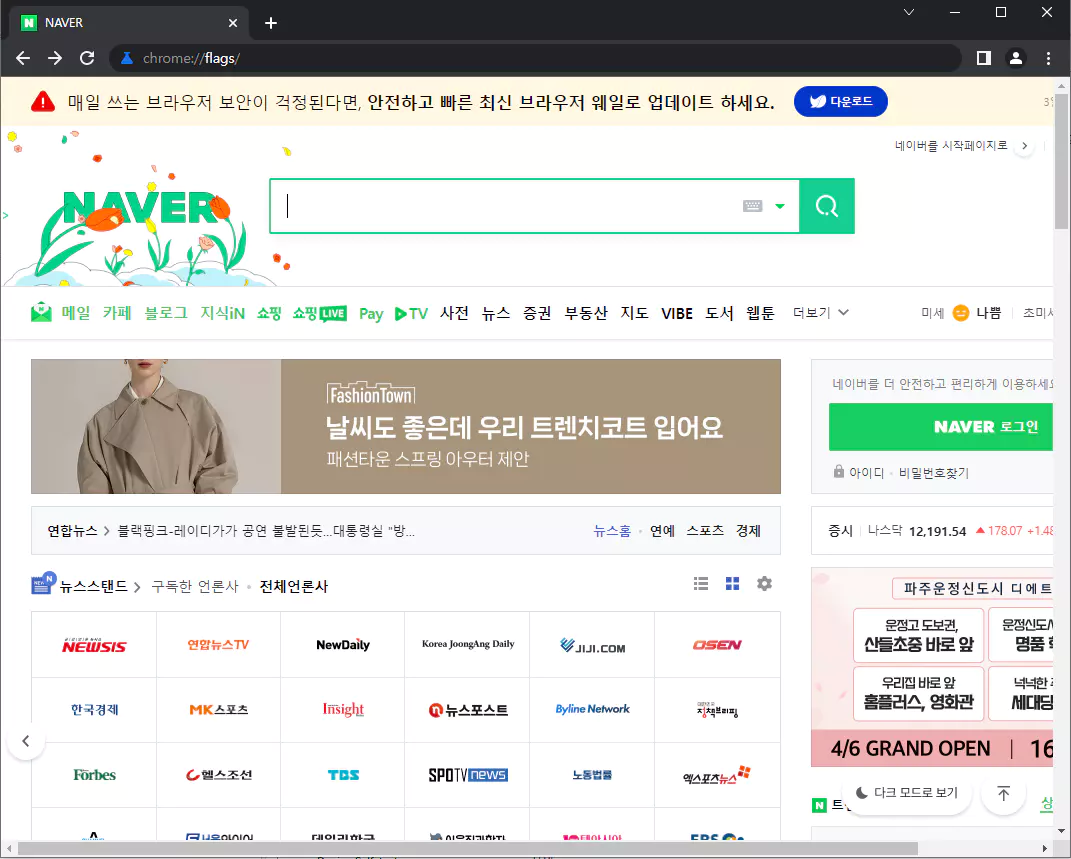
Task: Open 쇼핑LIVE service link
Action: pyautogui.click(x=320, y=313)
